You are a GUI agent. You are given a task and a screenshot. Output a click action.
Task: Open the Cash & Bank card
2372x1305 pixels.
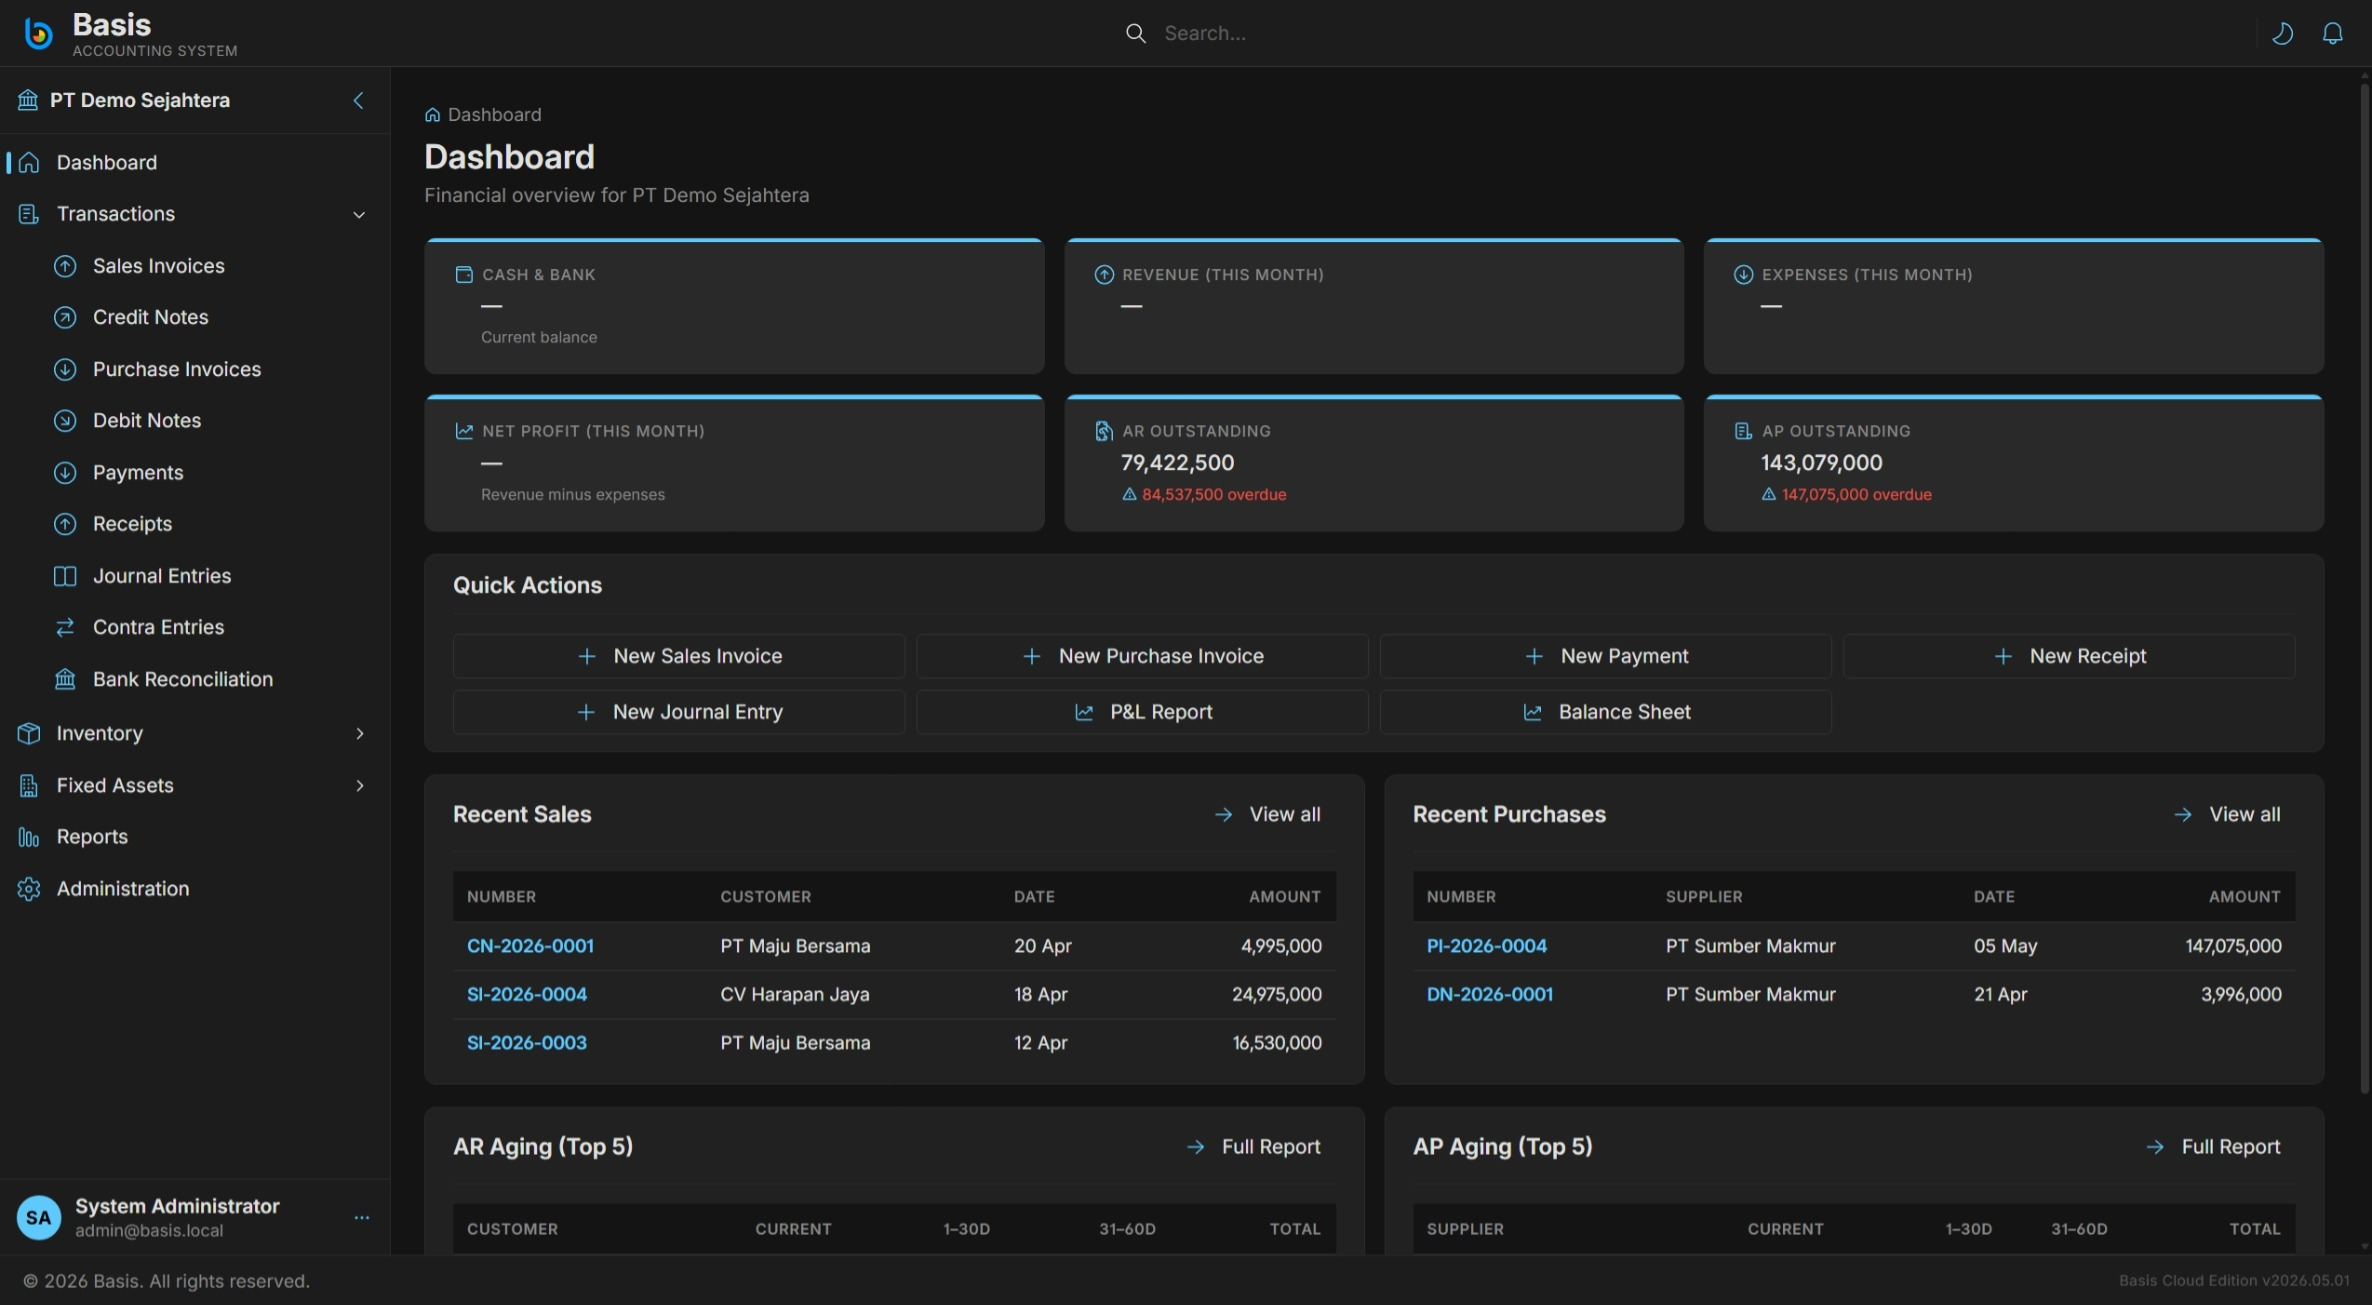(x=734, y=306)
